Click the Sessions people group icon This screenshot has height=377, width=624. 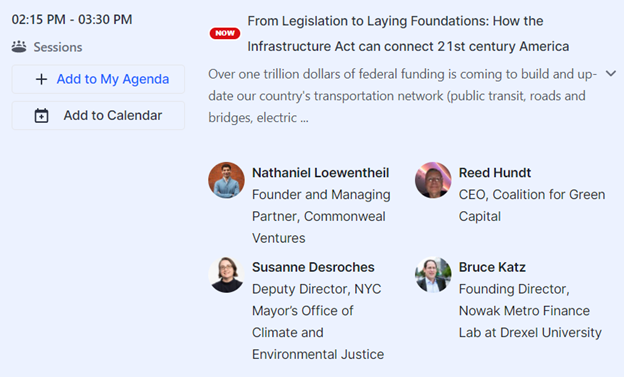[x=19, y=47]
